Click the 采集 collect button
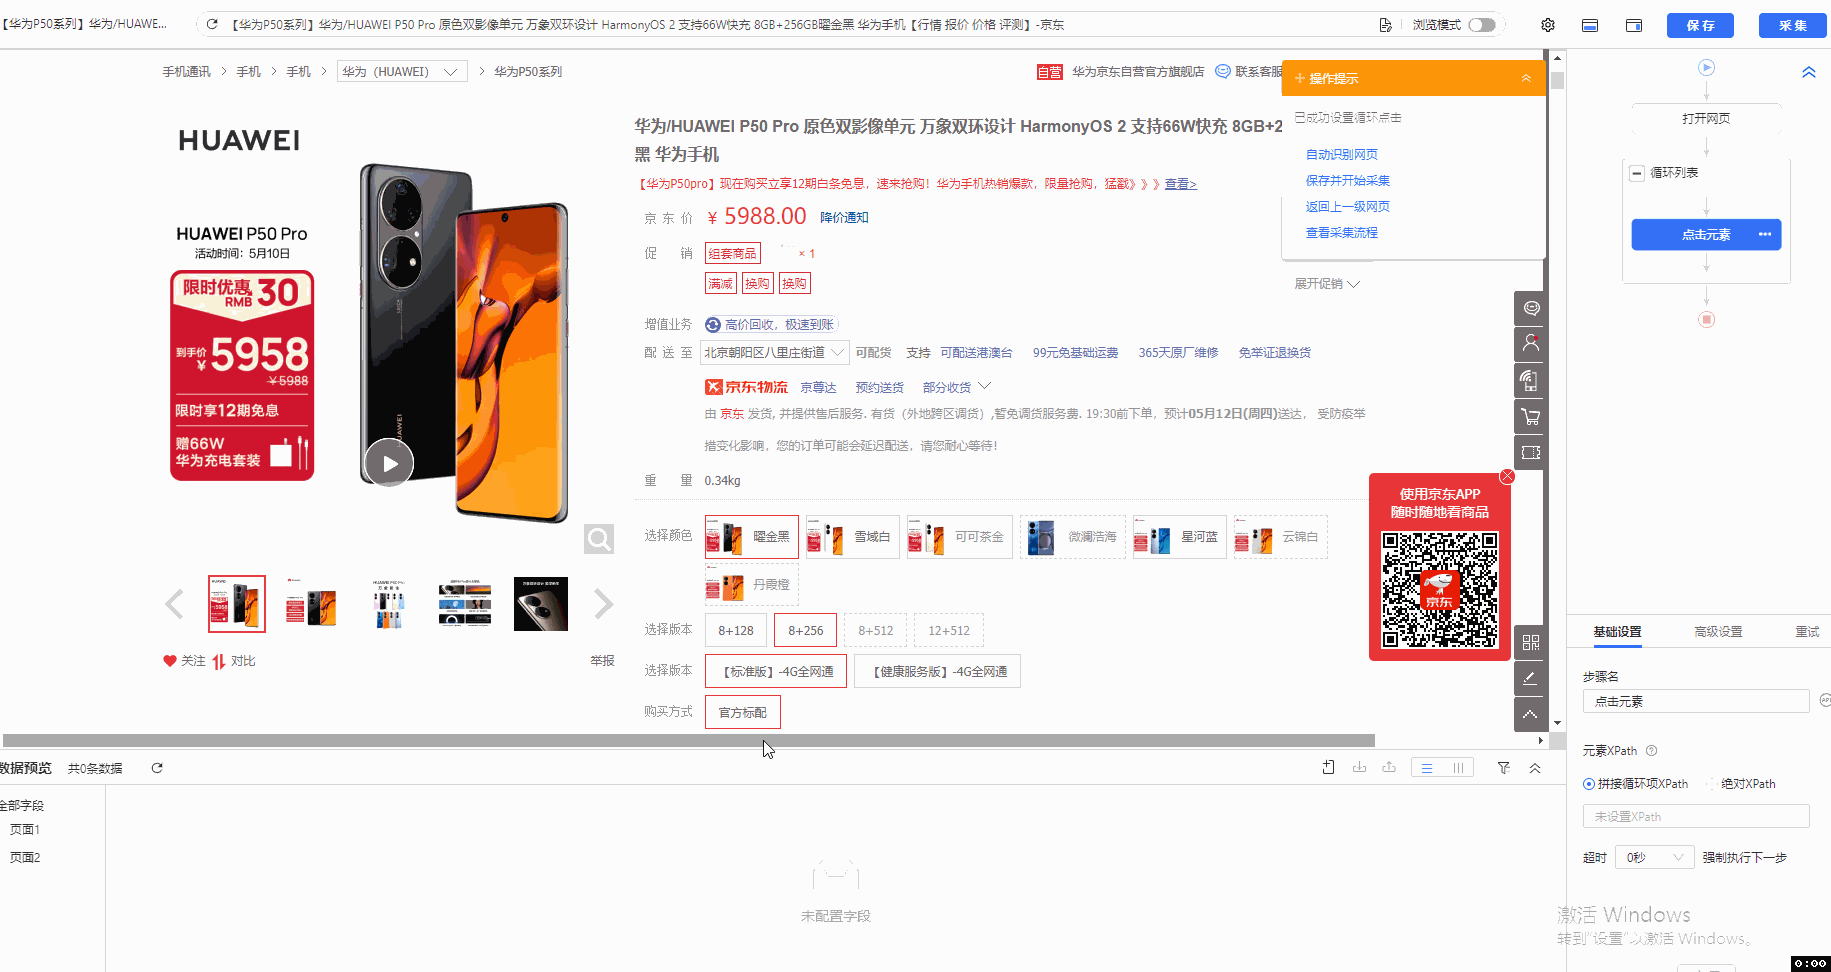The width and height of the screenshot is (1831, 972). pos(1793,25)
